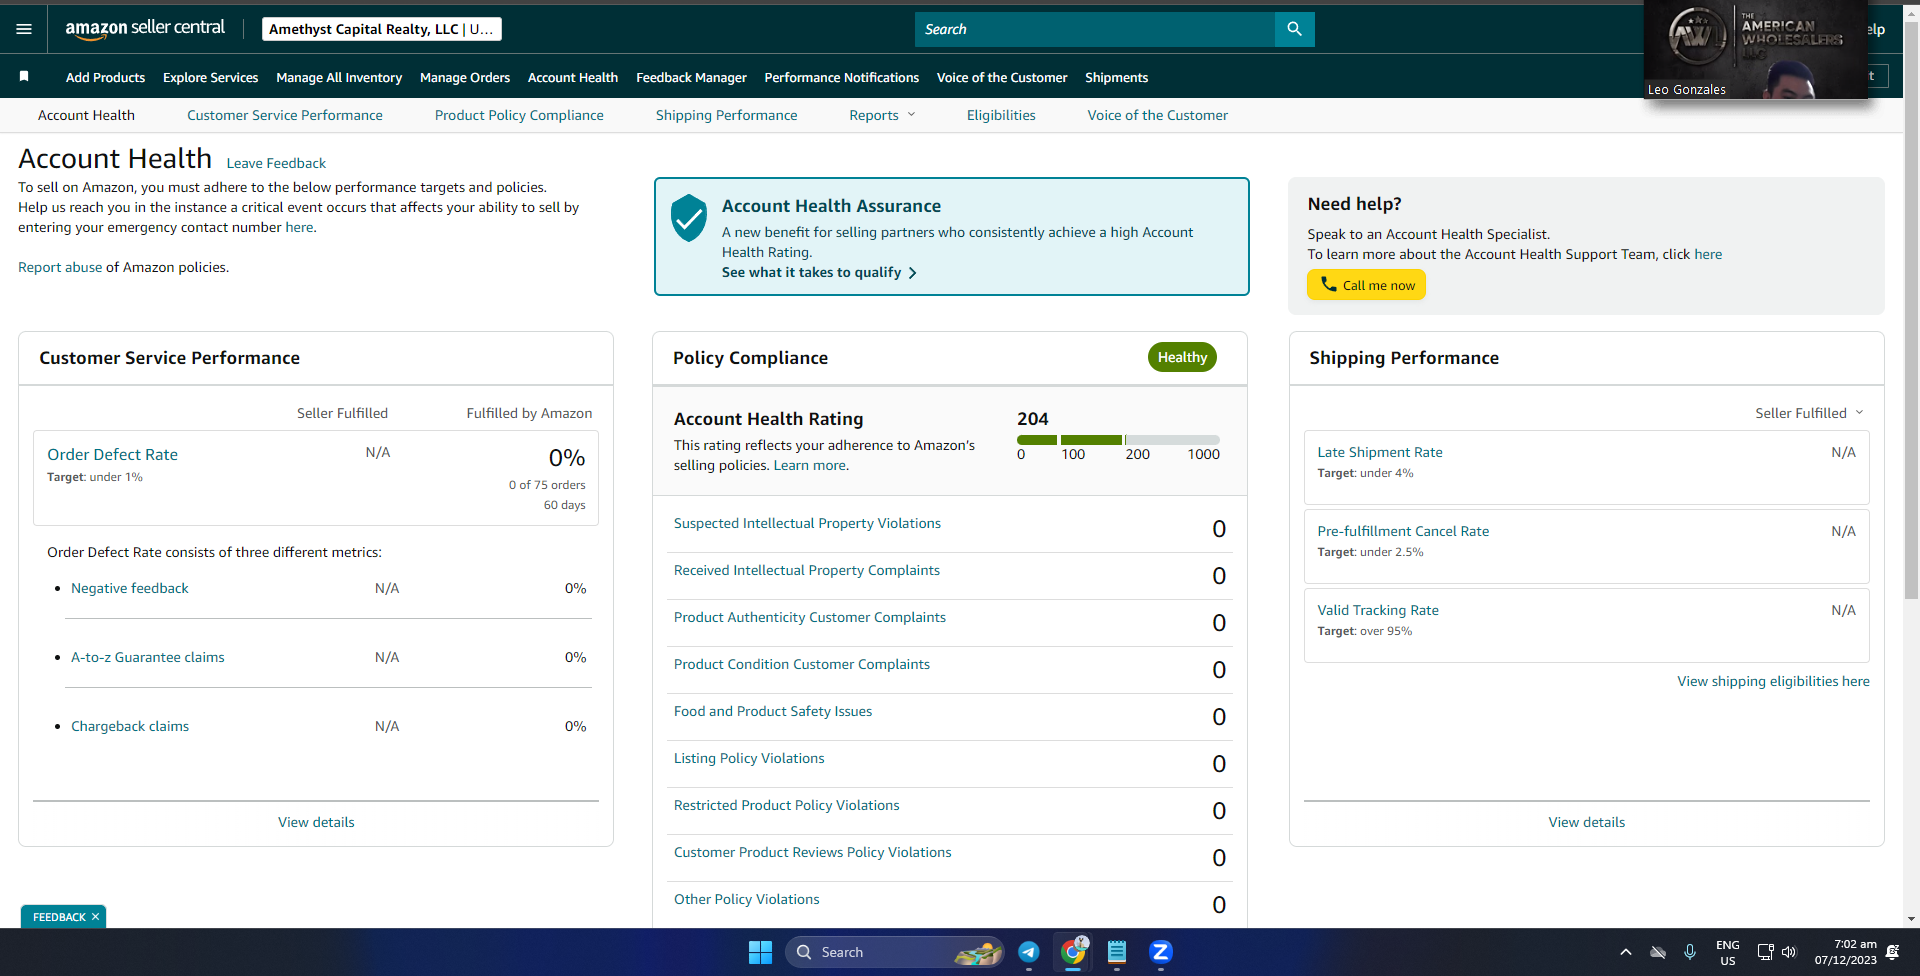The height and width of the screenshot is (976, 1920).
Task: Open Listing Policy Violations
Action: [749, 758]
